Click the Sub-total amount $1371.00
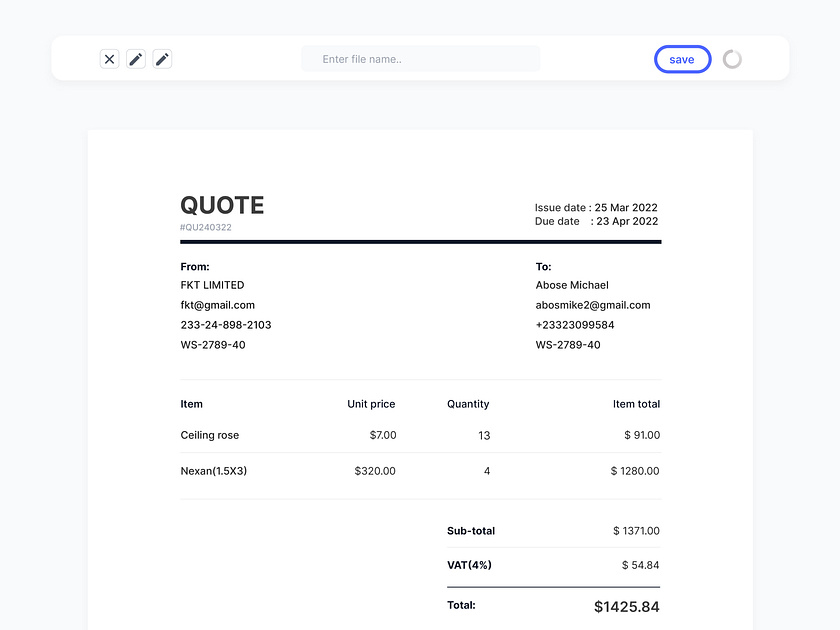This screenshot has width=840, height=630. 636,531
